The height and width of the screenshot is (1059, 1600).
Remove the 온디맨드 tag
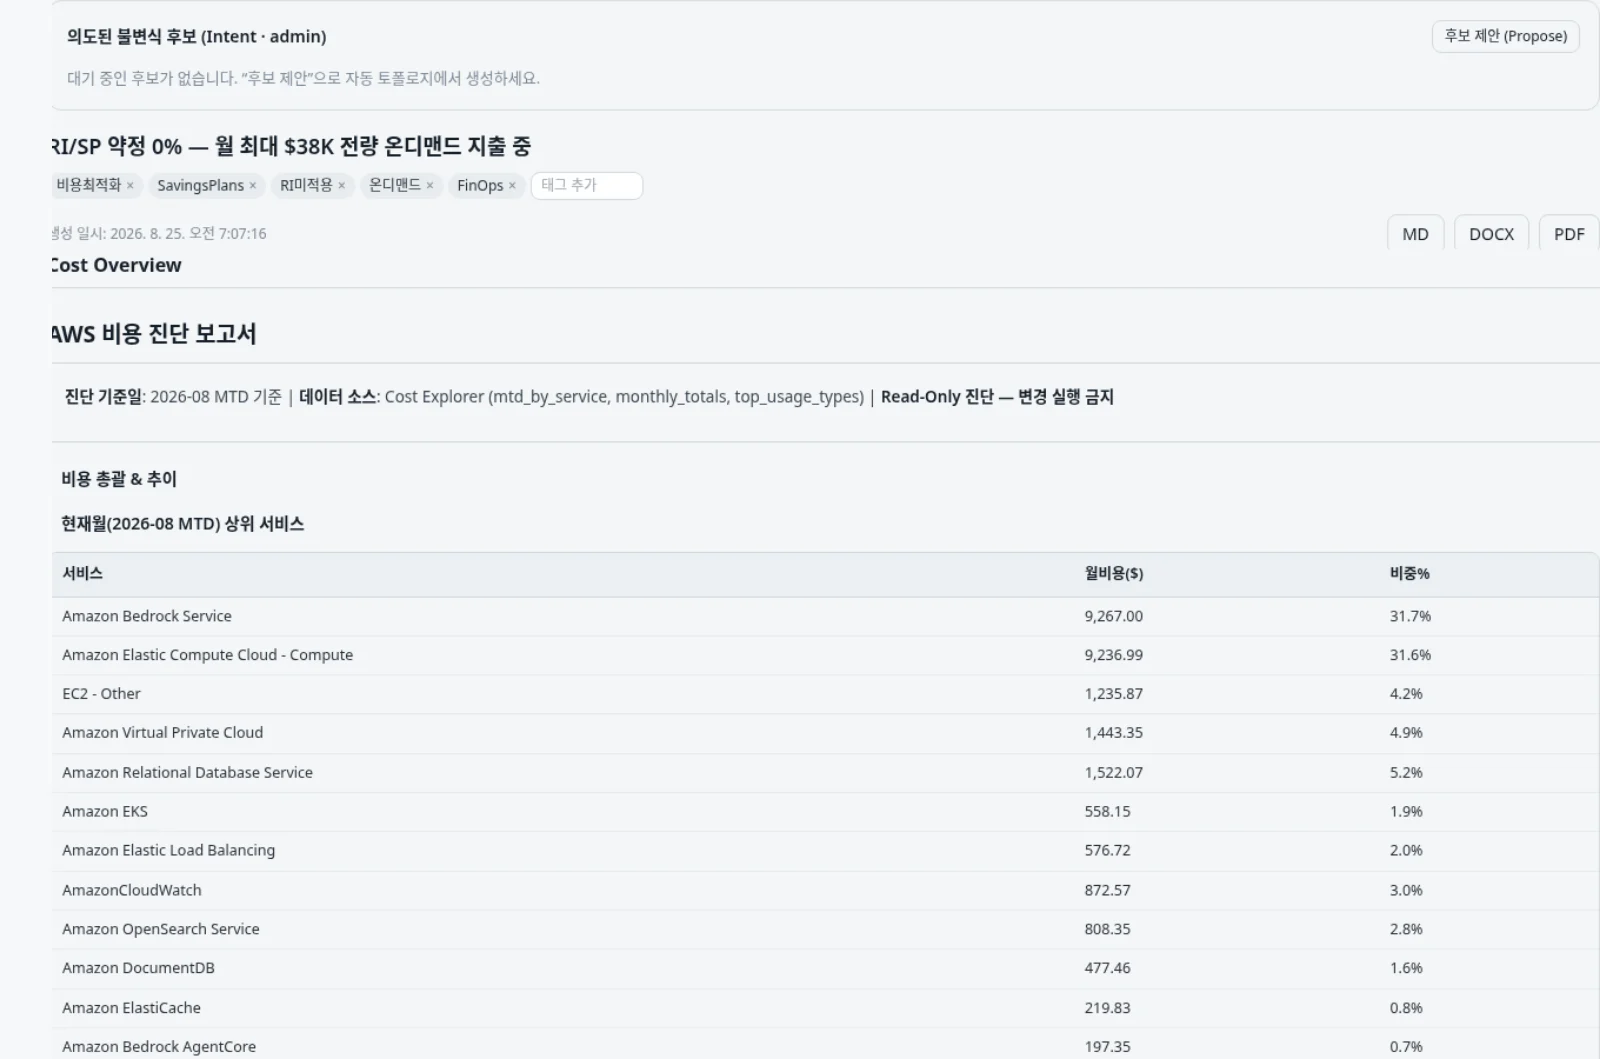coord(430,185)
